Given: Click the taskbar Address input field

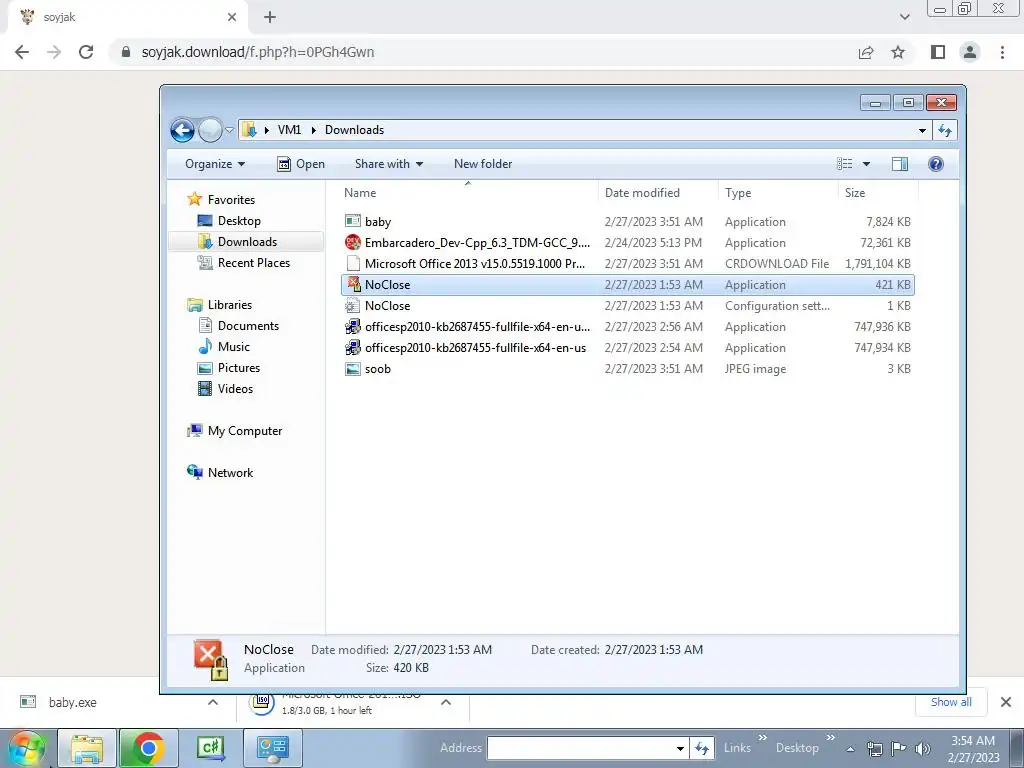Looking at the screenshot, I should coord(581,748).
